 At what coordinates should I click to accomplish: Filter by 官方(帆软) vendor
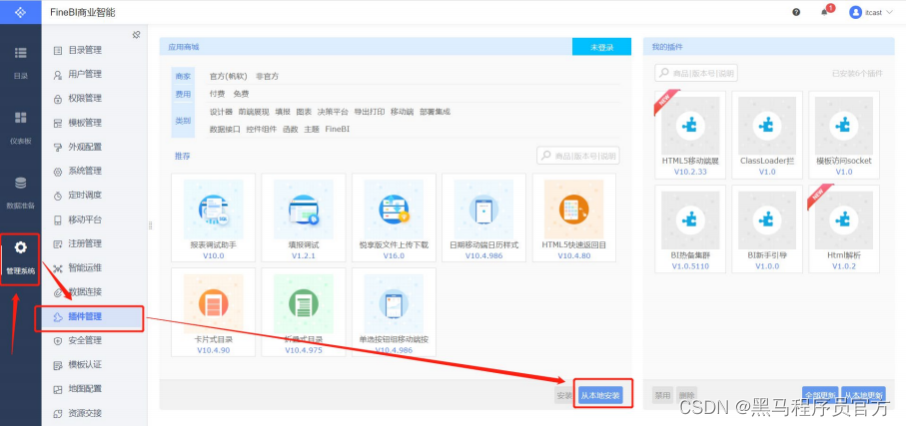(228, 76)
